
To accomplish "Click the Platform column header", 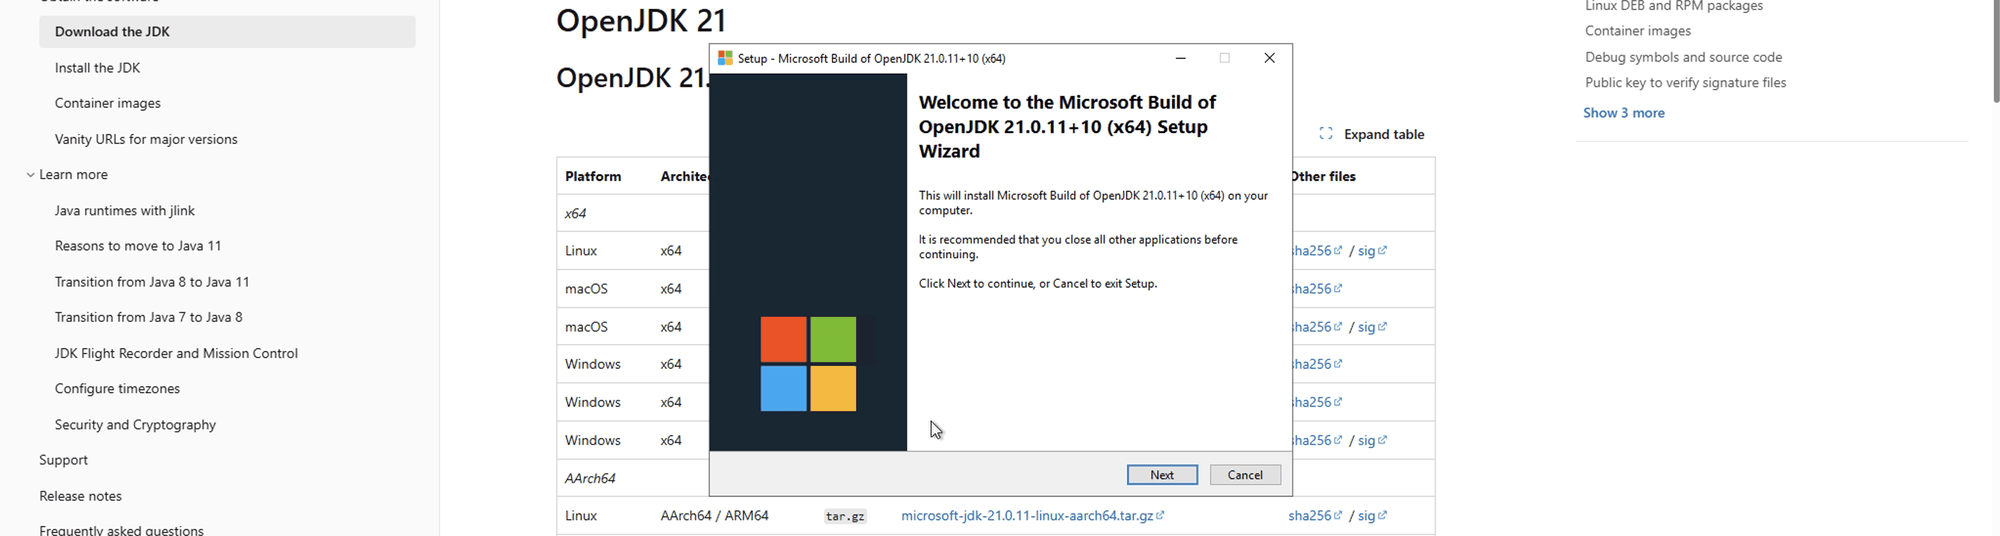I will 593,176.
